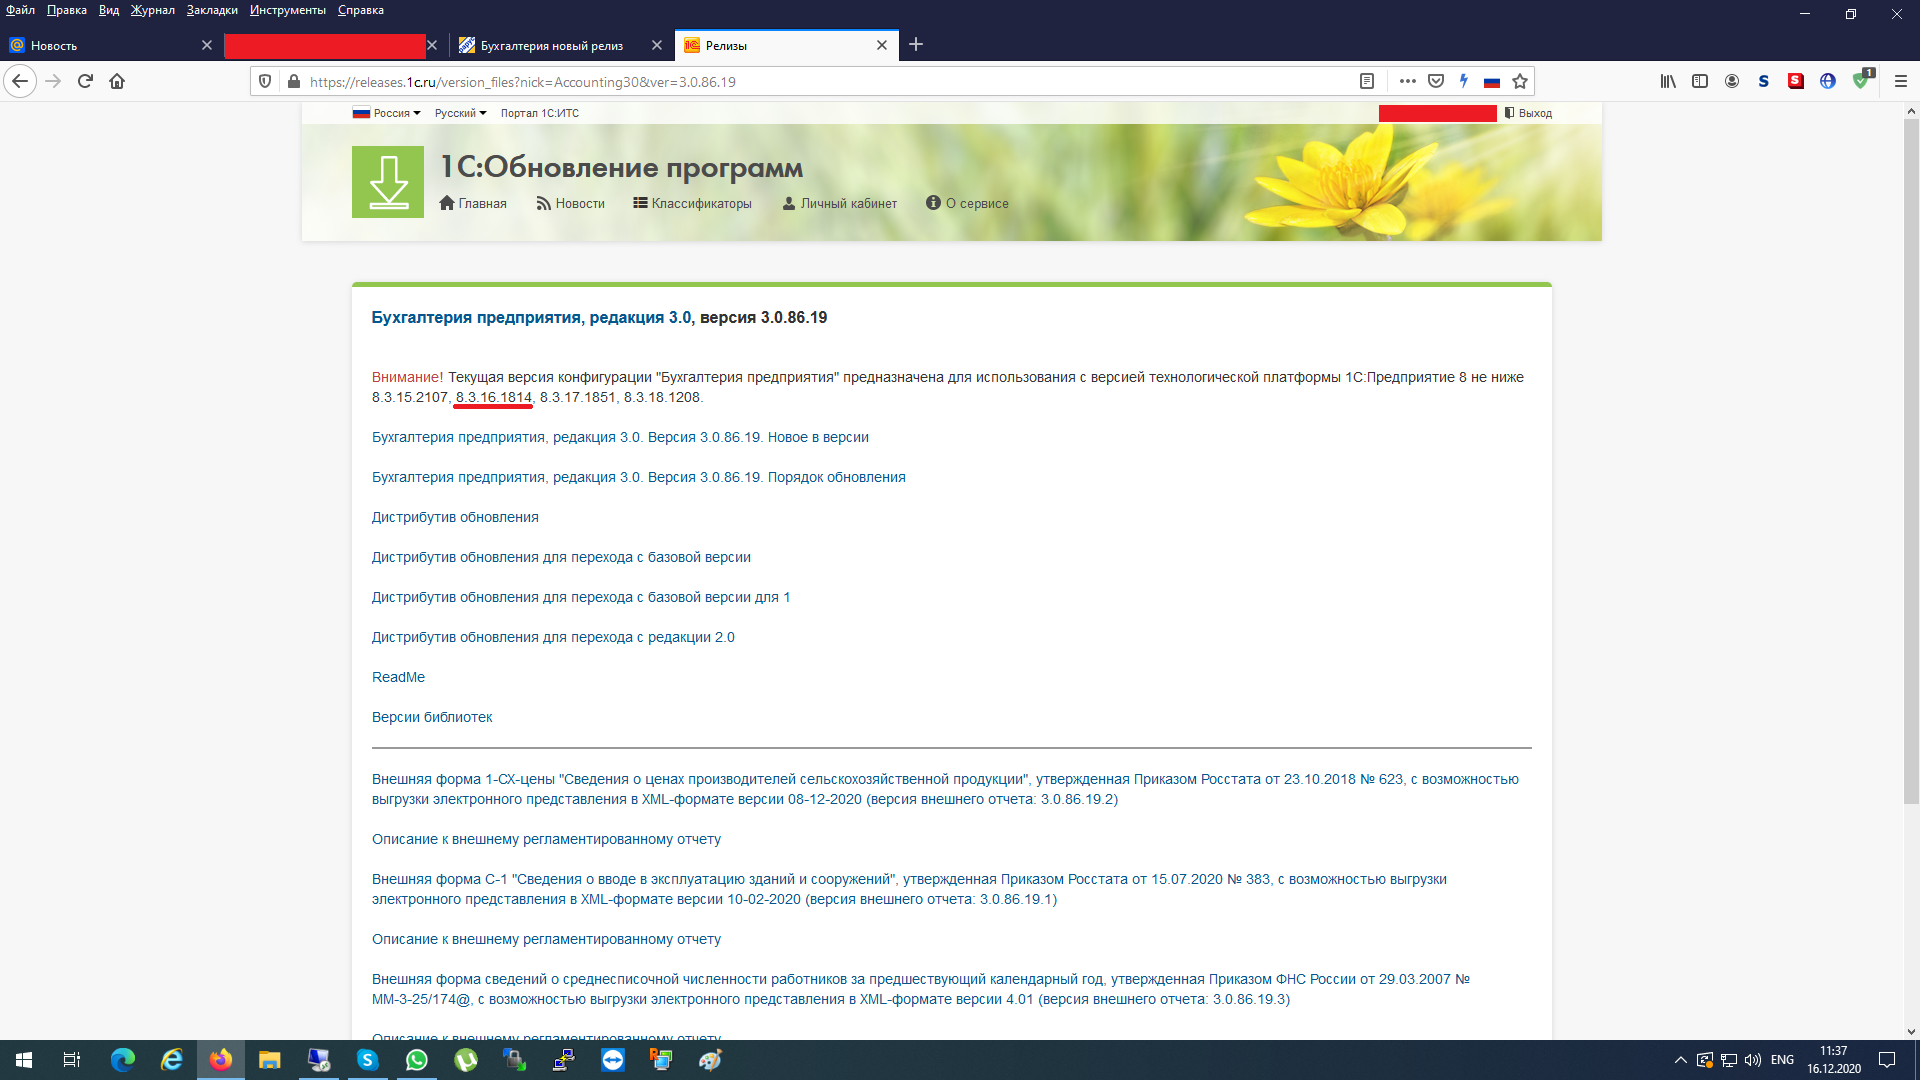
Task: Expand the Русский language dropdown
Action: (x=460, y=113)
